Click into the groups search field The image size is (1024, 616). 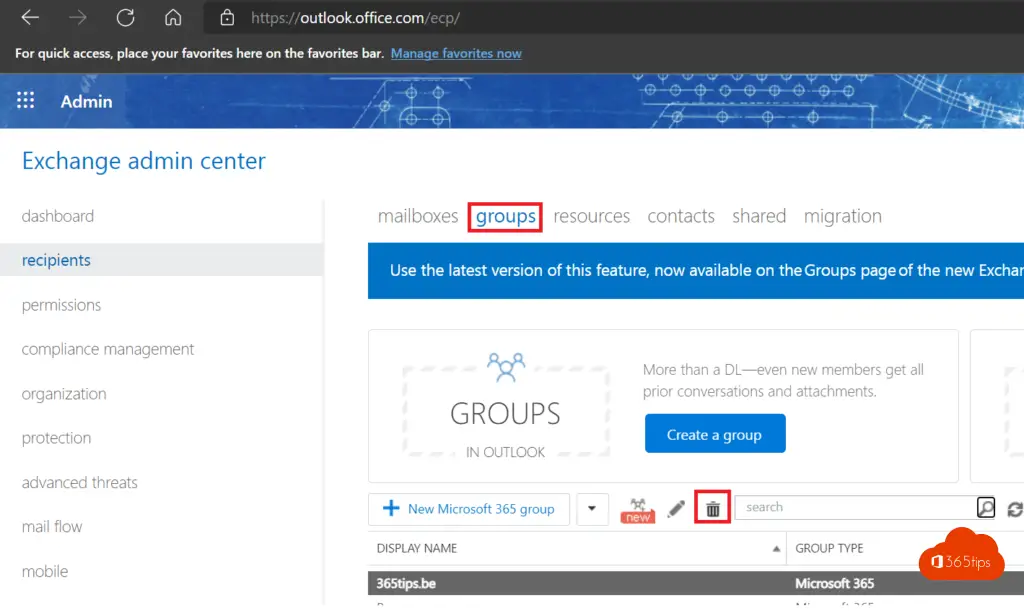coord(855,508)
